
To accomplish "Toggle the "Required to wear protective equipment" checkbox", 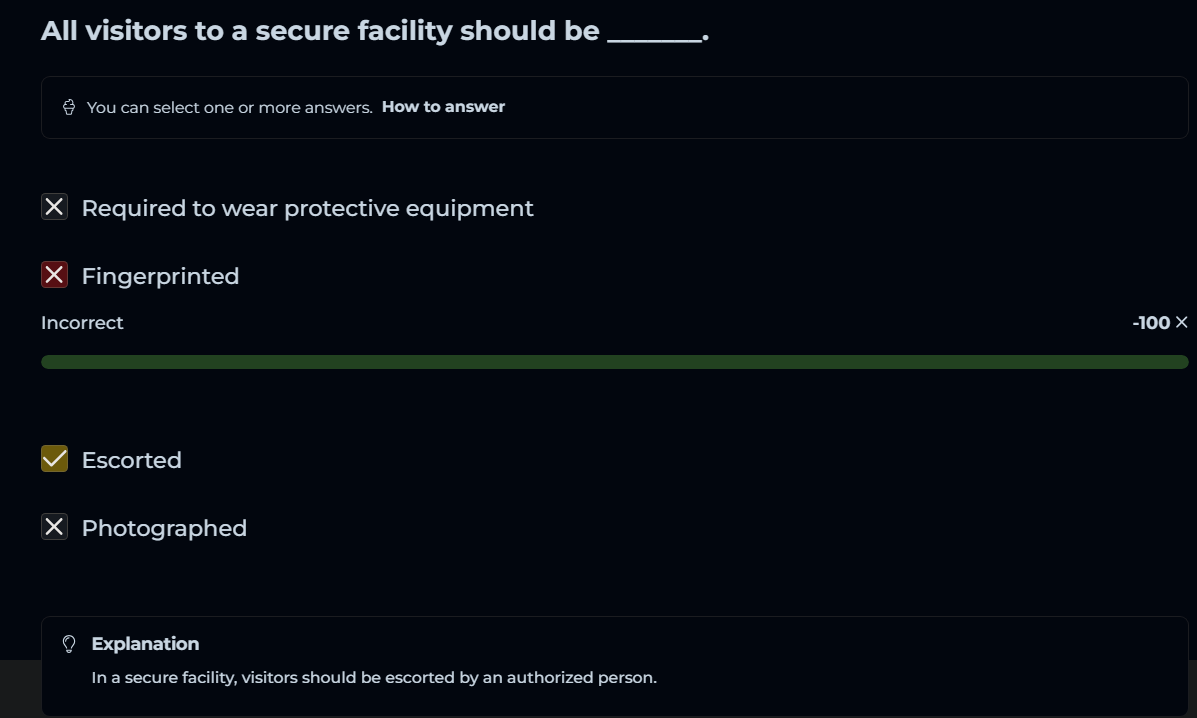I will pyautogui.click(x=54, y=207).
